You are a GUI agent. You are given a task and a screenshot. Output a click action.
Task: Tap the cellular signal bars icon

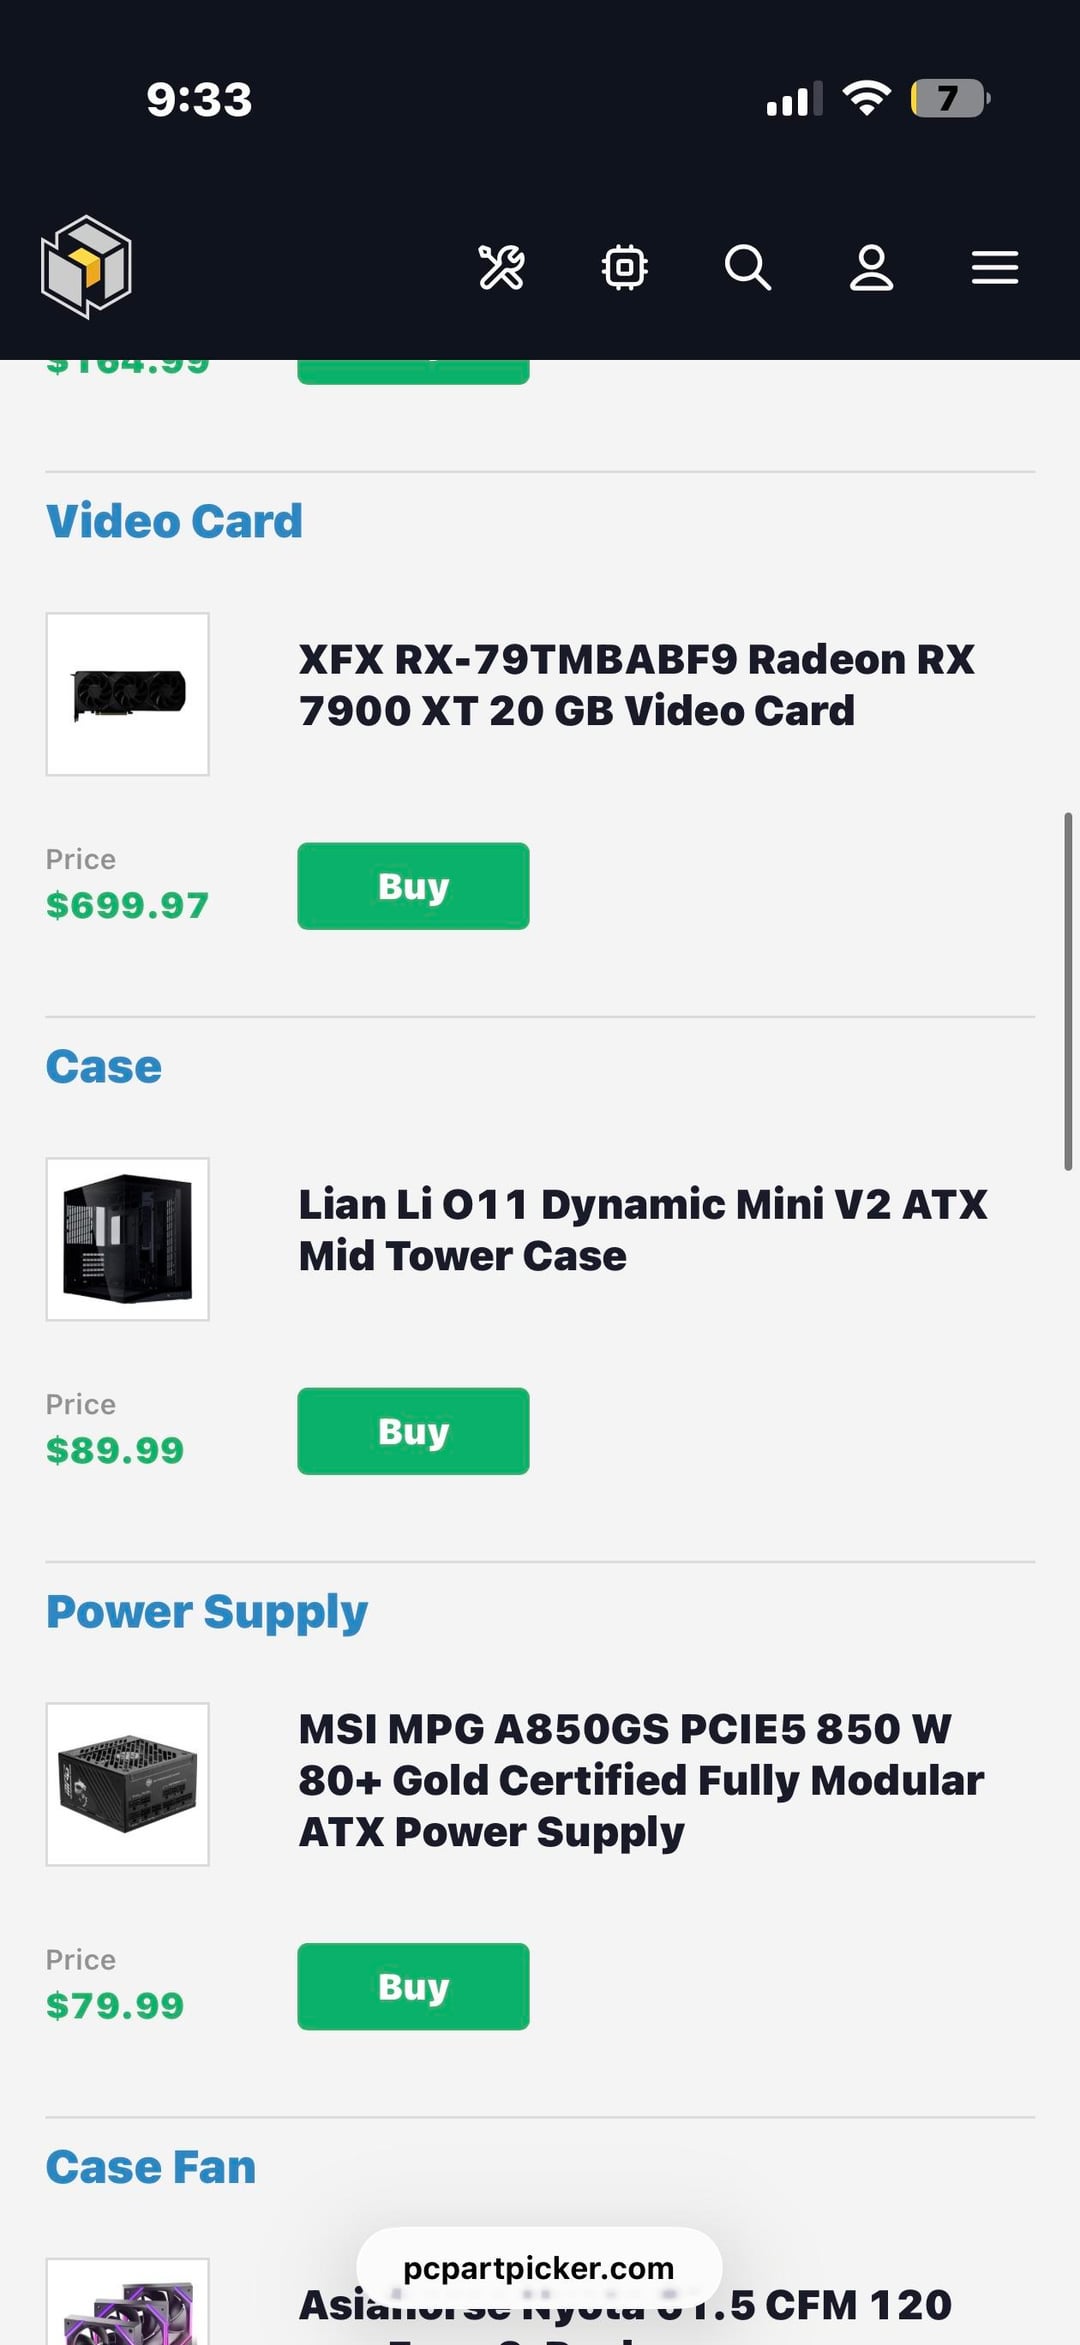794,99
